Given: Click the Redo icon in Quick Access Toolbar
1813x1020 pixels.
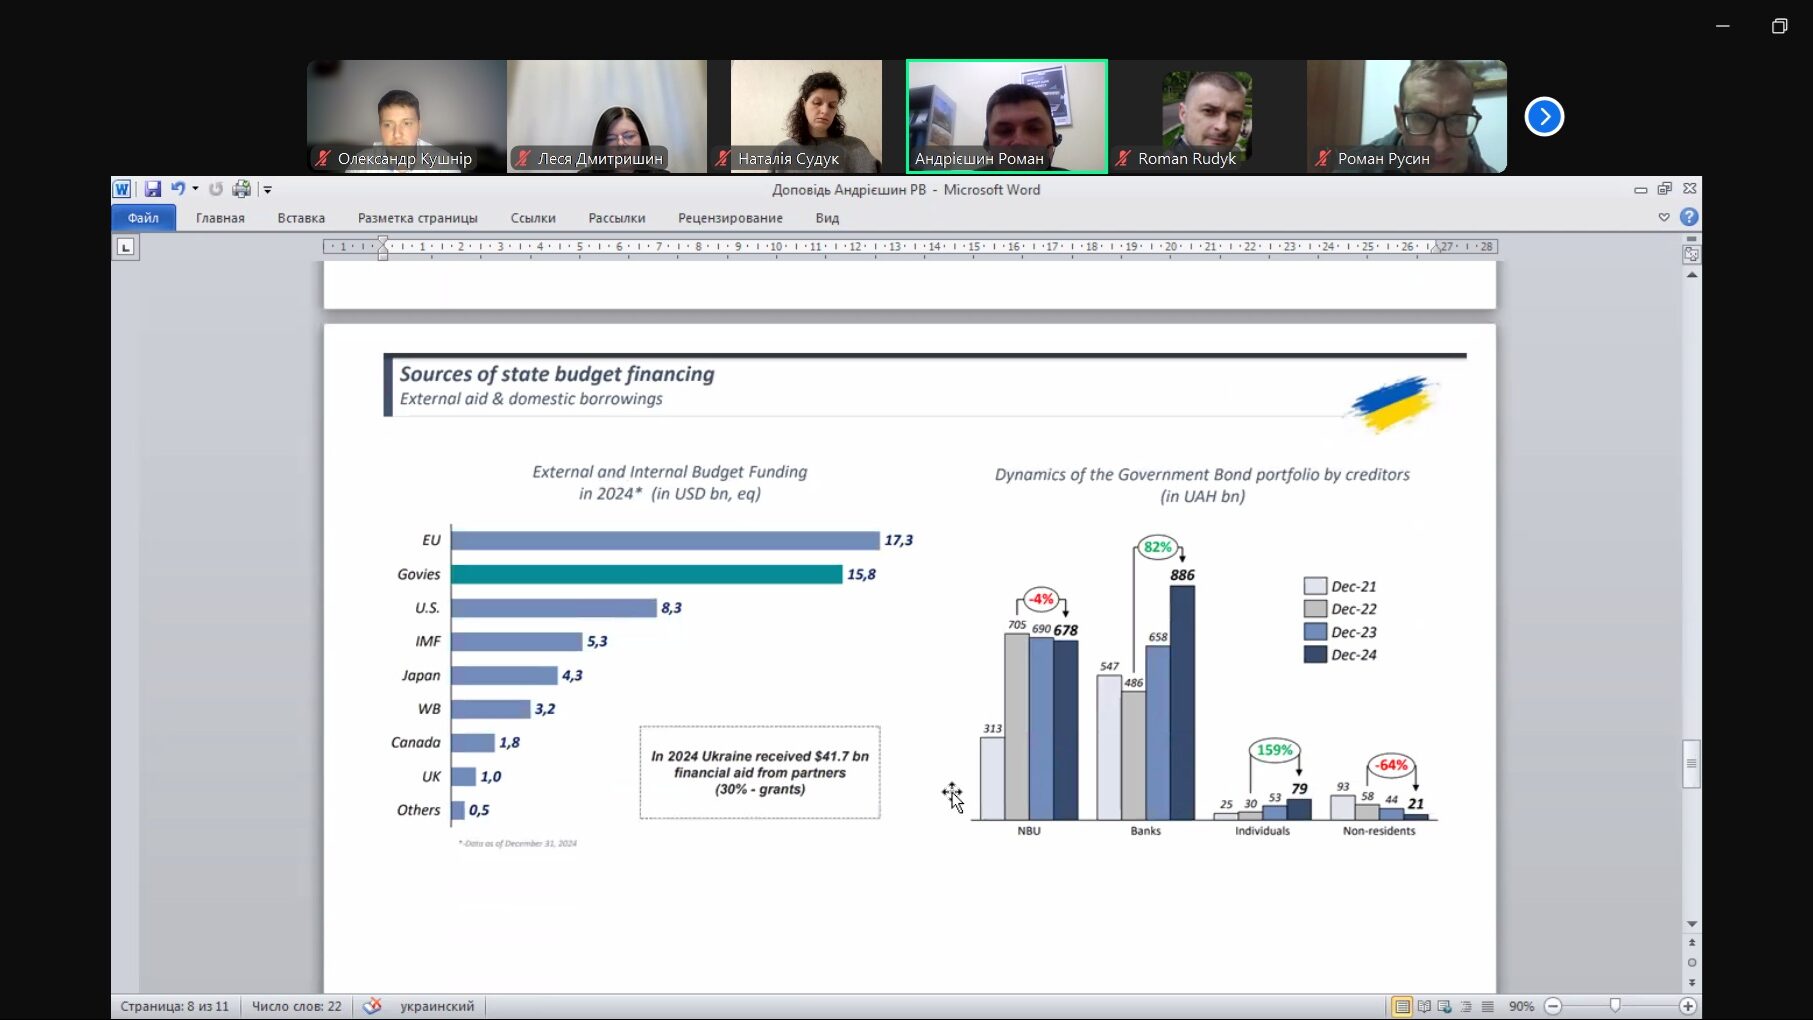Looking at the screenshot, I should pyautogui.click(x=216, y=189).
